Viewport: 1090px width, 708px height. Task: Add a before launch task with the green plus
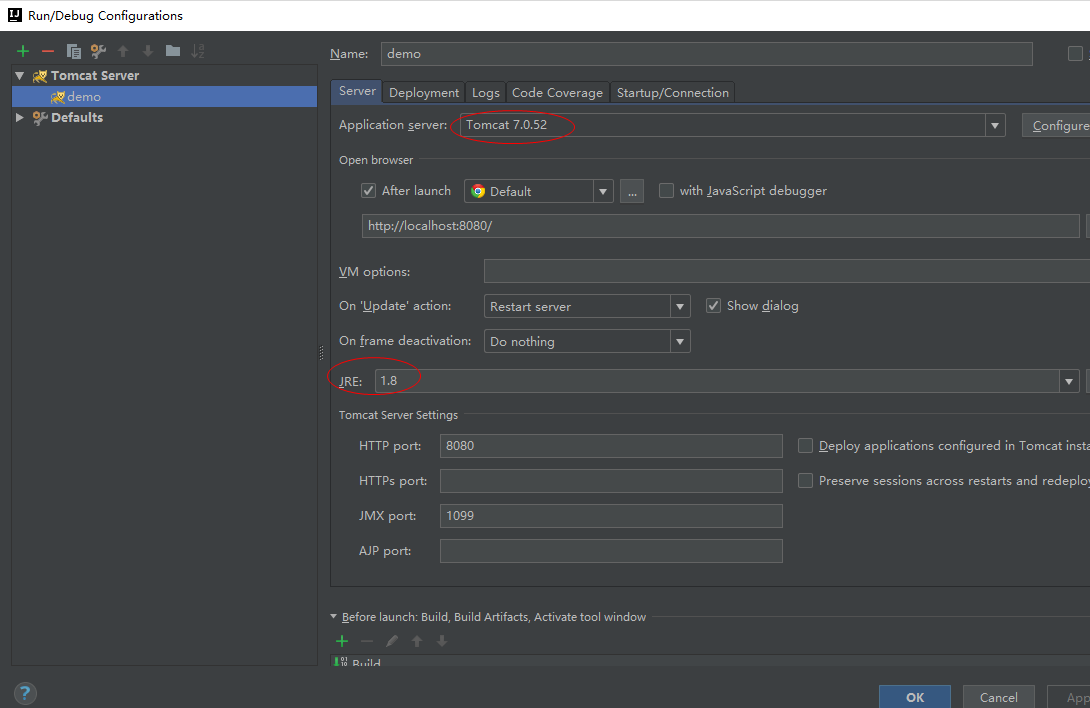(342, 641)
